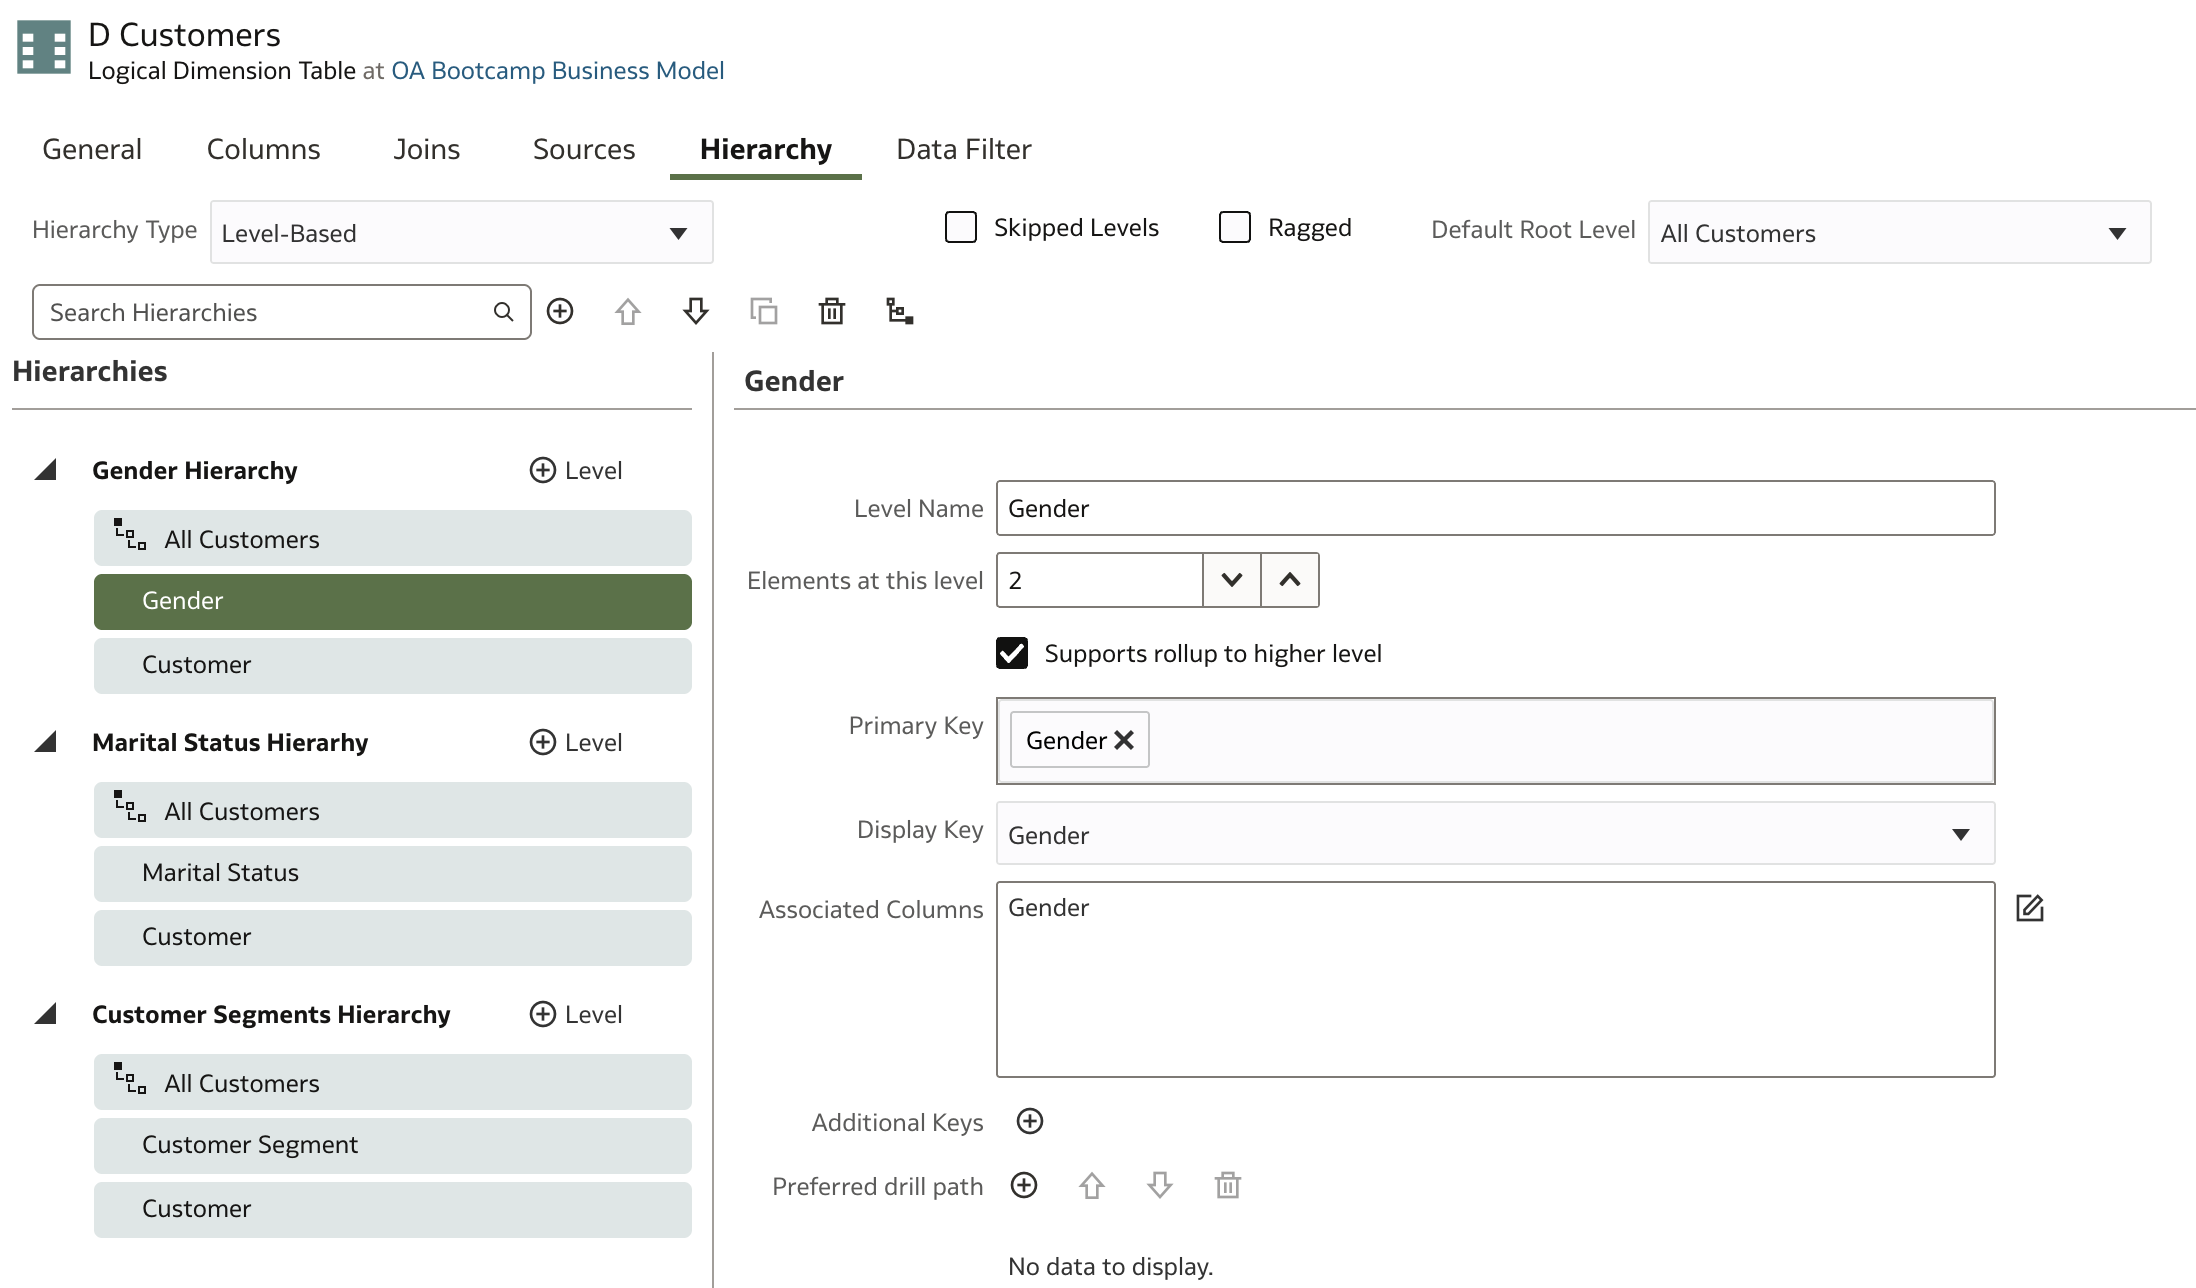This screenshot has height=1288, width=2196.
Task: Open OA Bootcamp Business Model link
Action: click(x=558, y=71)
